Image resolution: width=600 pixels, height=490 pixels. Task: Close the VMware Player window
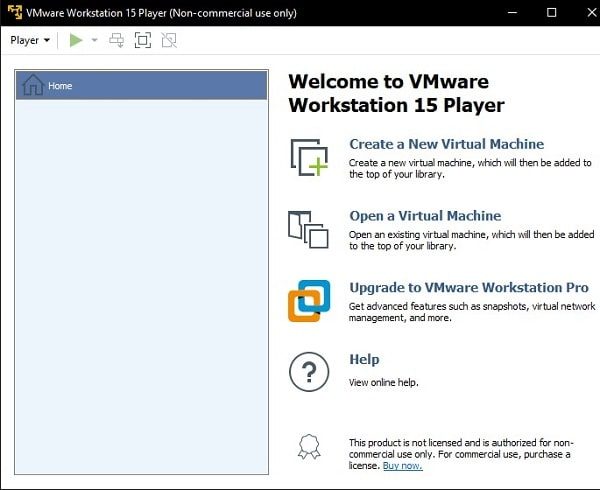pos(591,13)
